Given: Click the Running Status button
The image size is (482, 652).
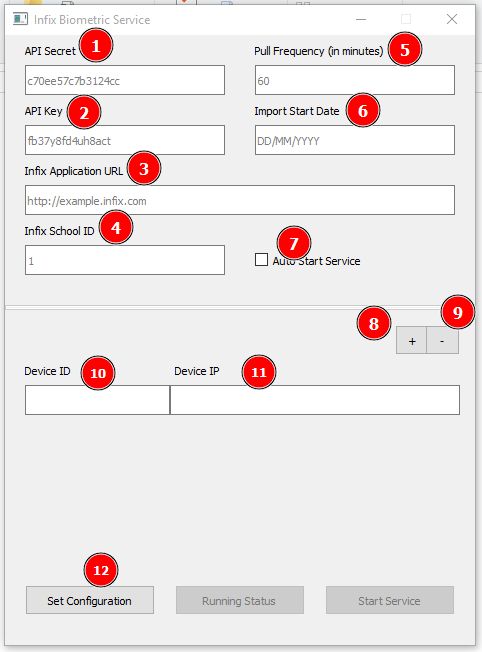Looking at the screenshot, I should point(240,600).
